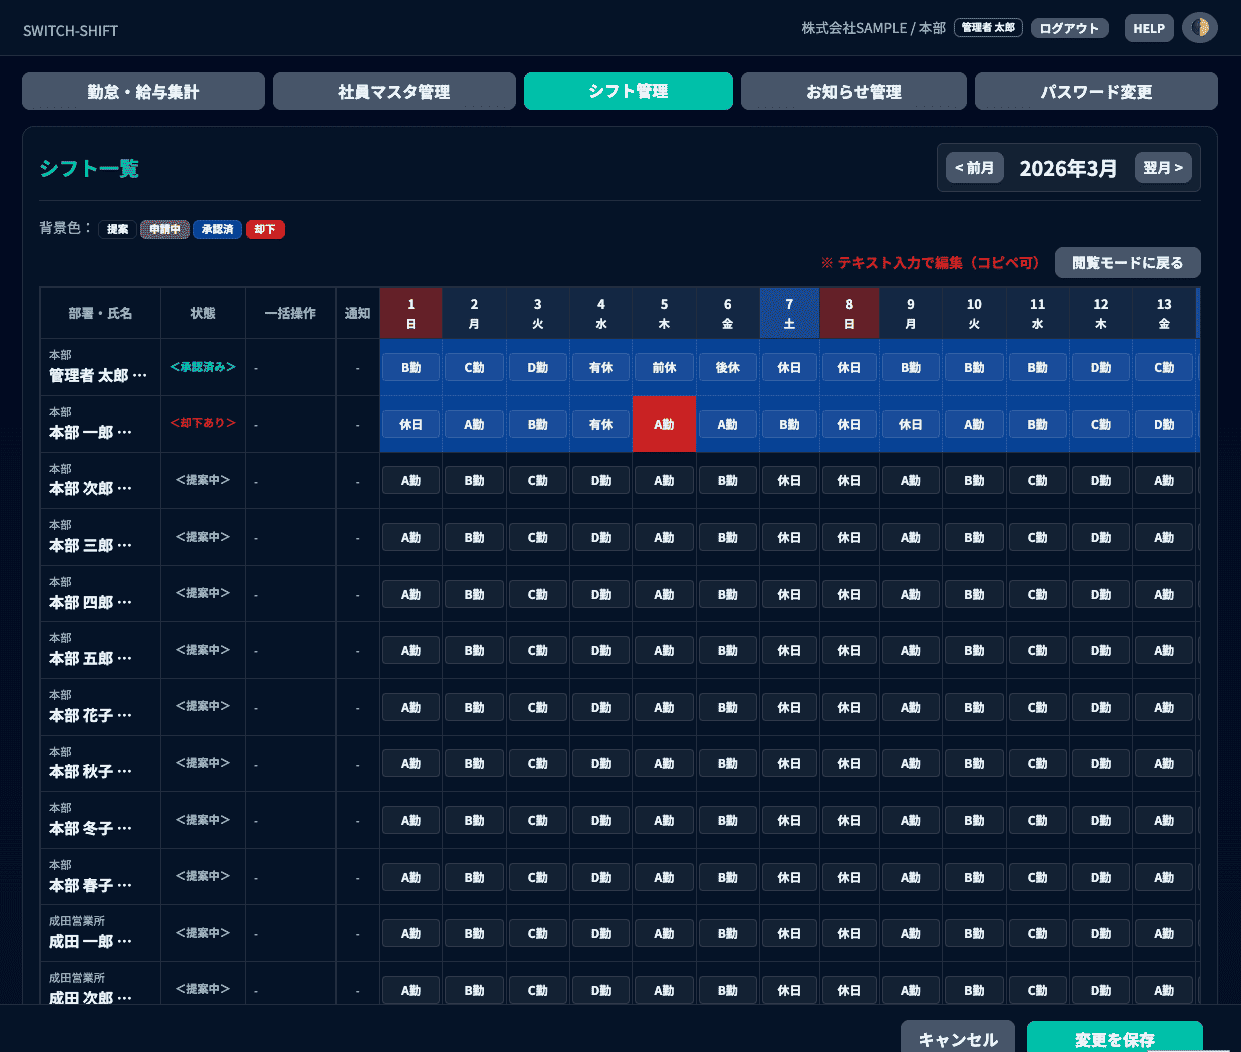This screenshot has width=1241, height=1052.
Task: Open the ellipsis menu beside 管理者 太郎
Action: click(x=139, y=376)
